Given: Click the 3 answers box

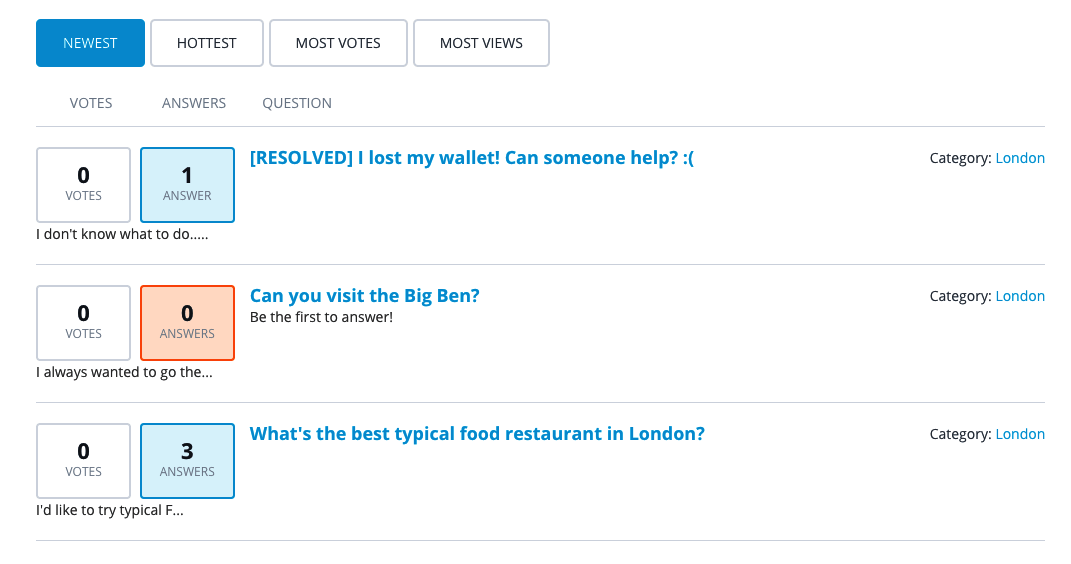Looking at the screenshot, I should tap(187, 461).
